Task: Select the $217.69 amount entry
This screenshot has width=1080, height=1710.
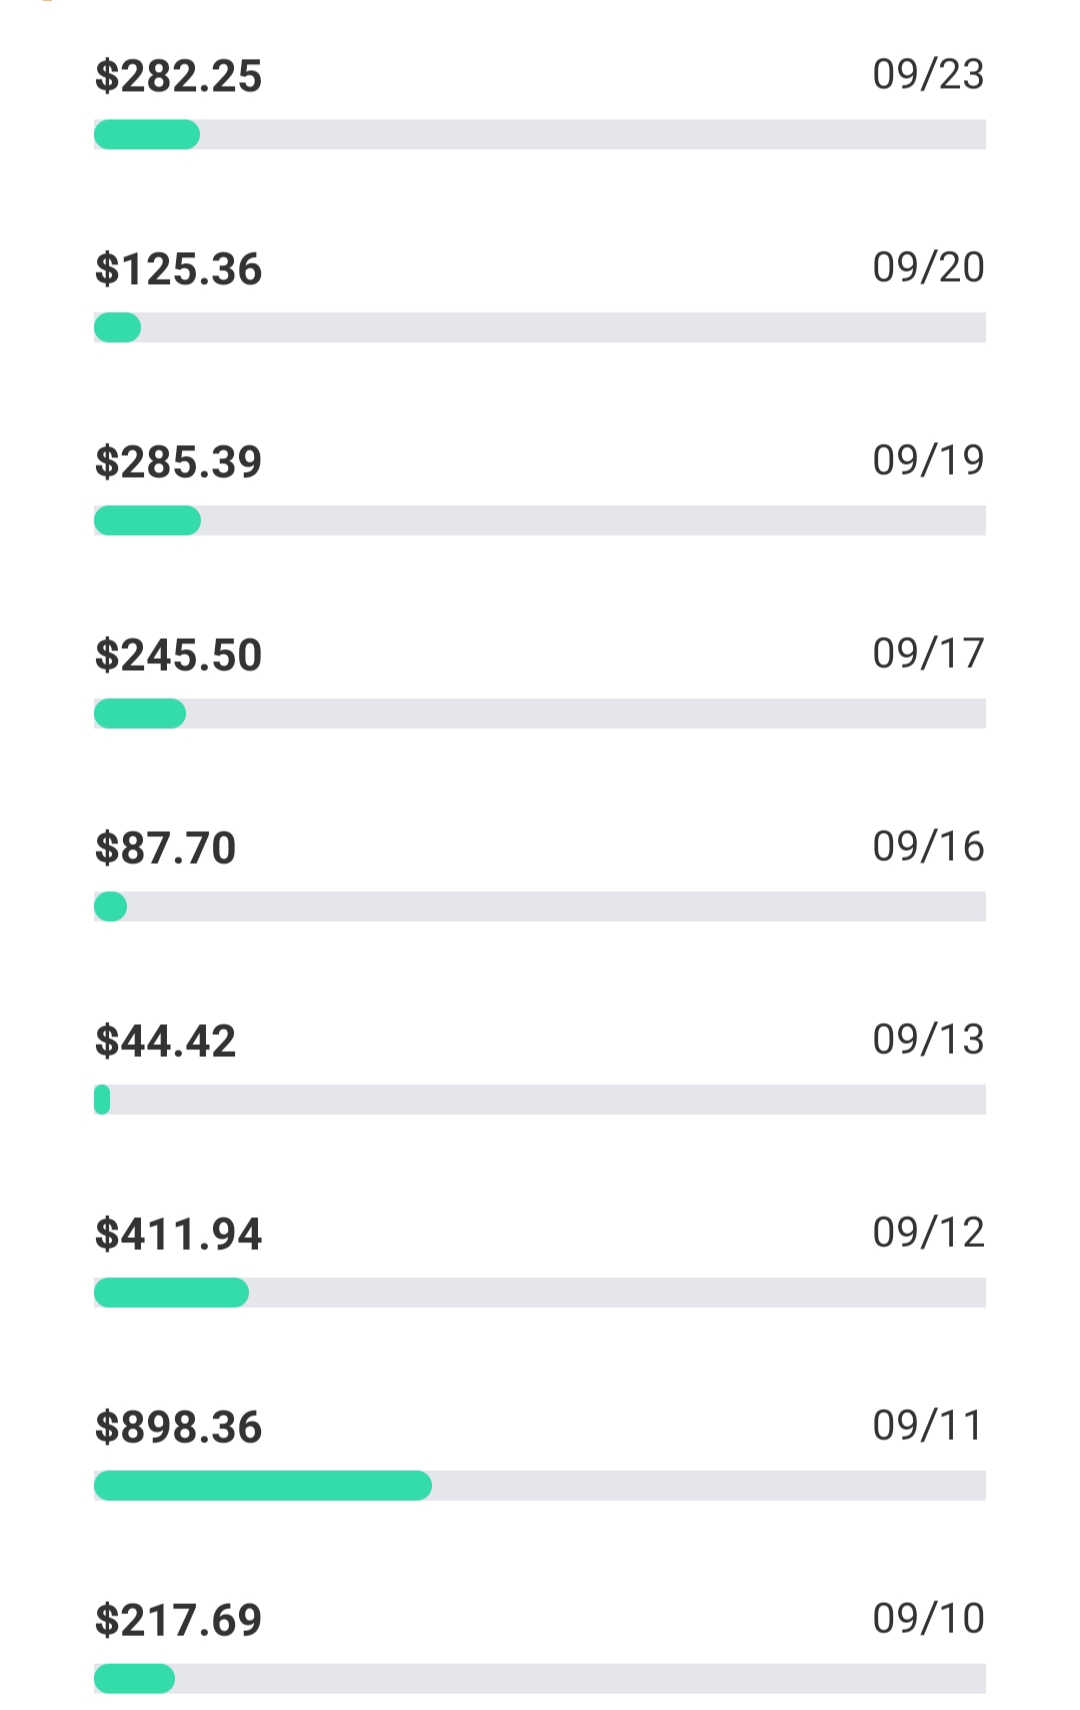Action: [178, 1621]
